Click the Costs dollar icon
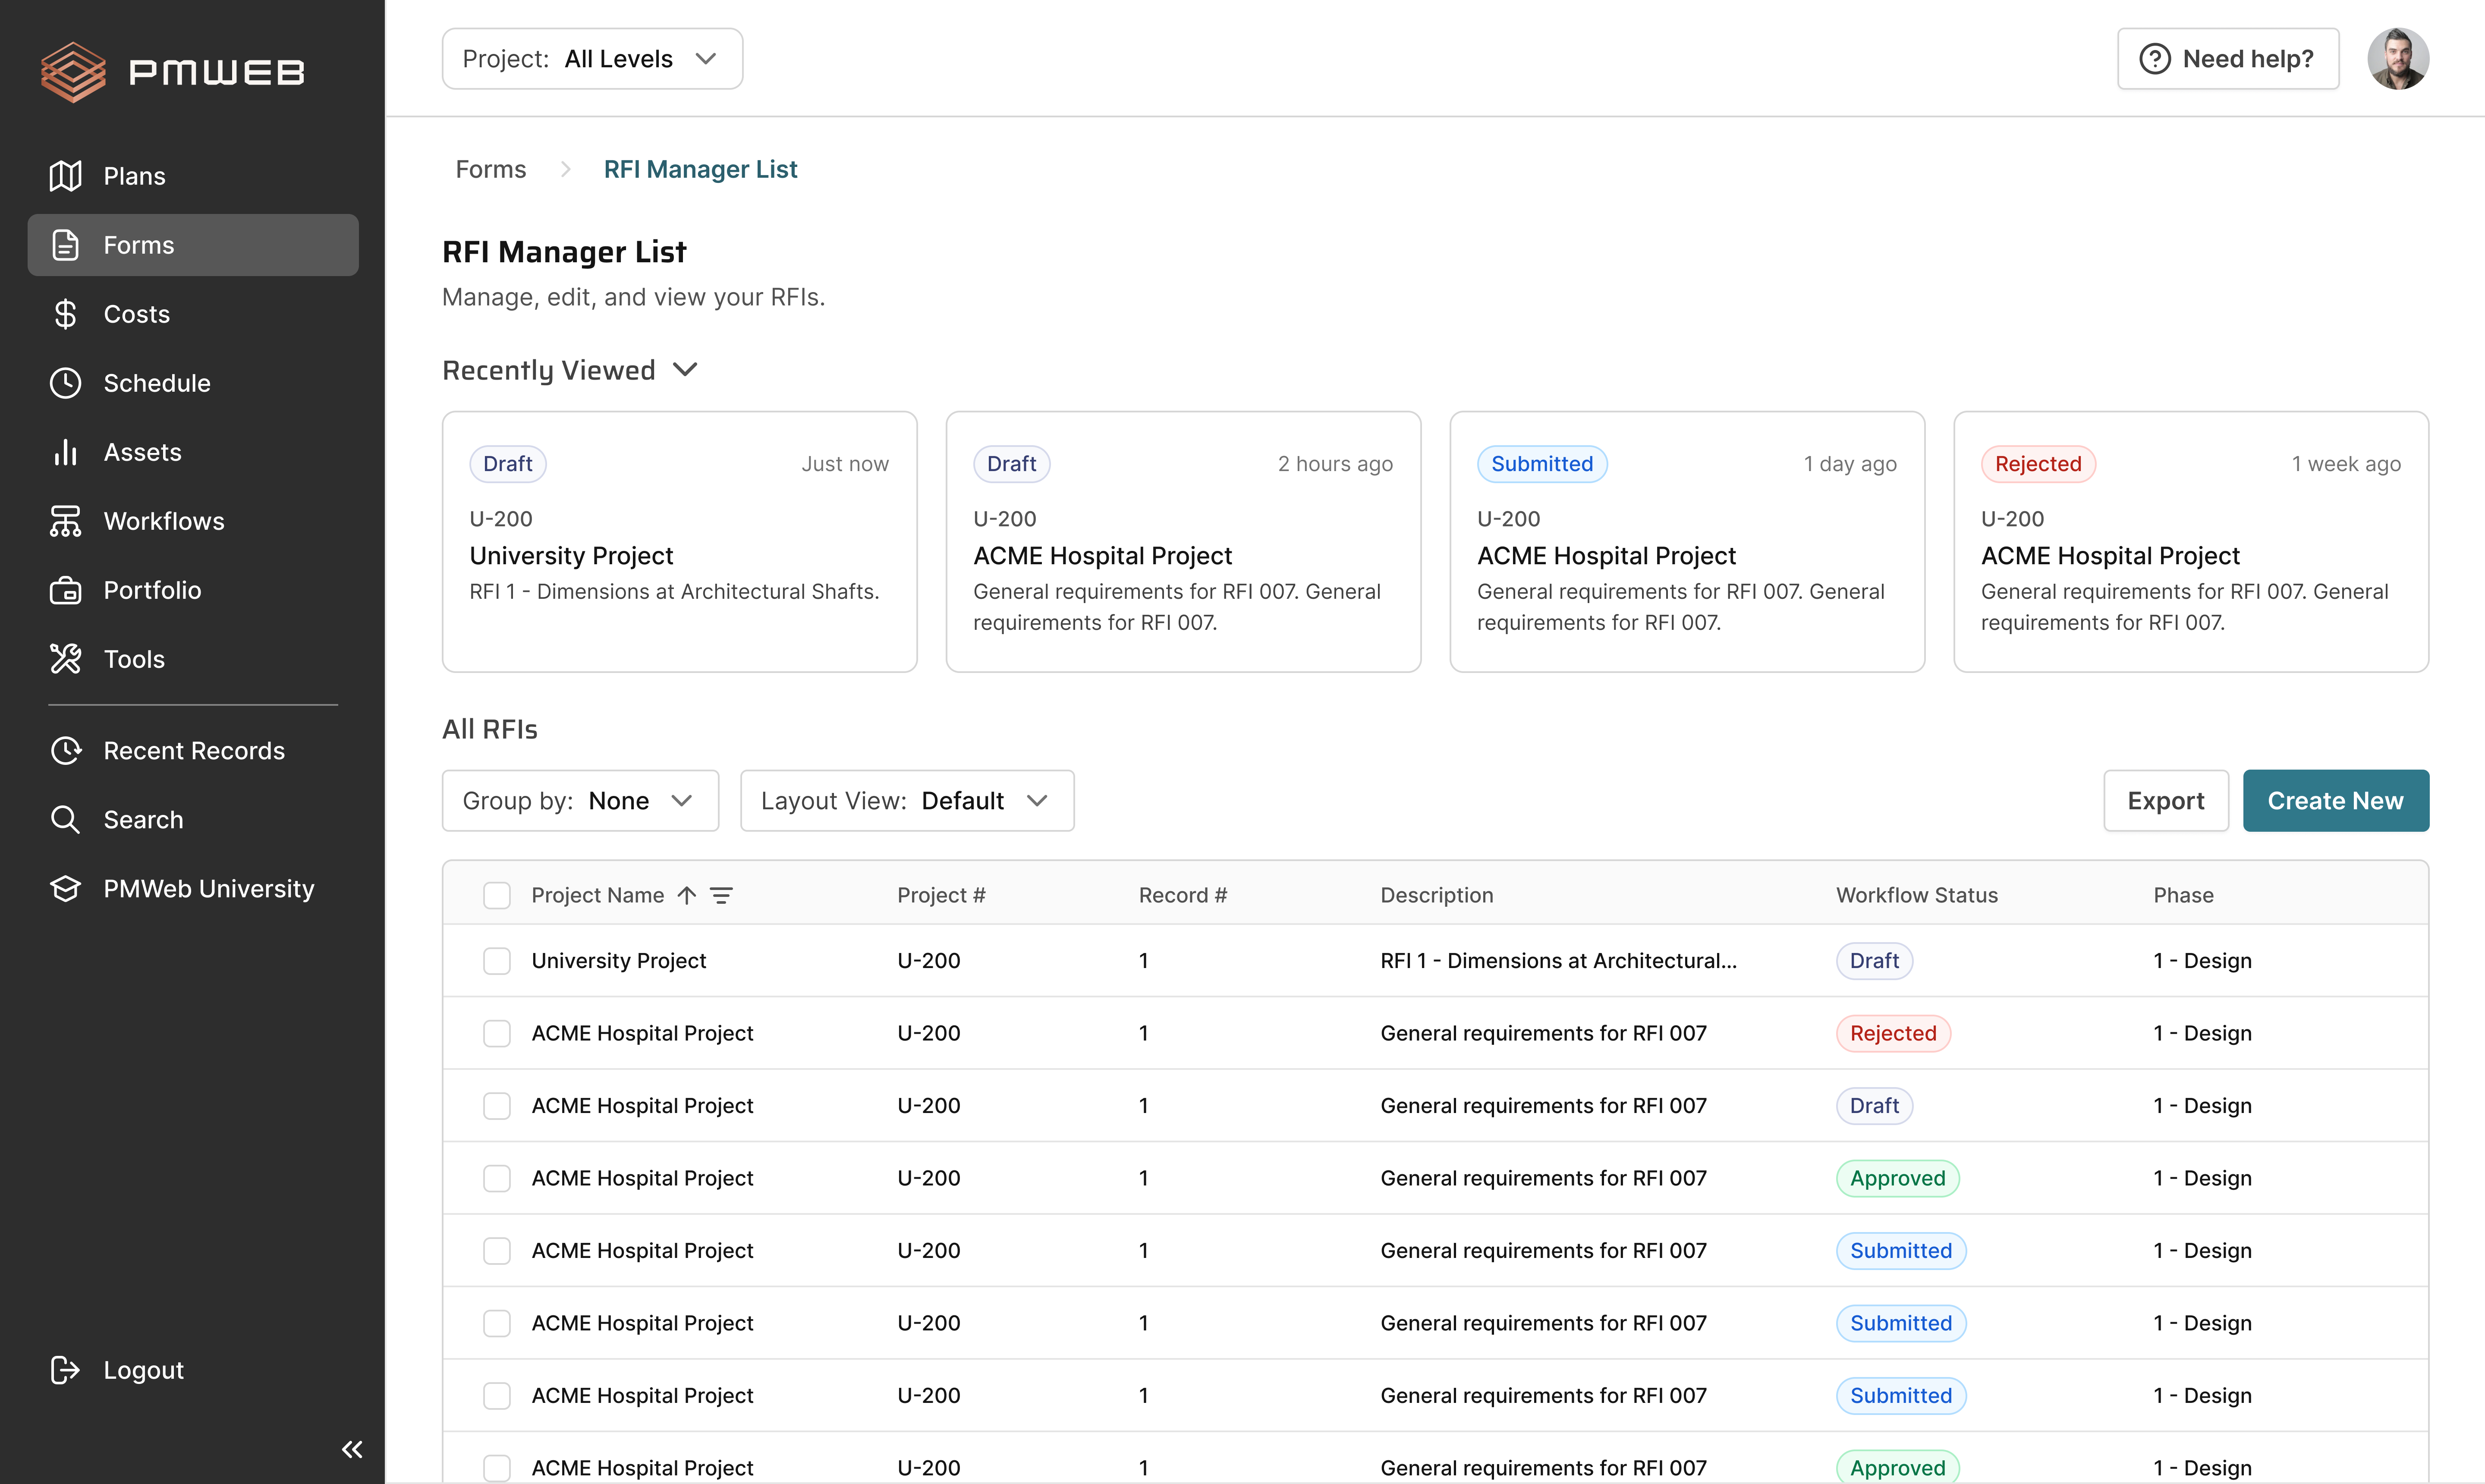2485x1484 pixels. [x=66, y=314]
